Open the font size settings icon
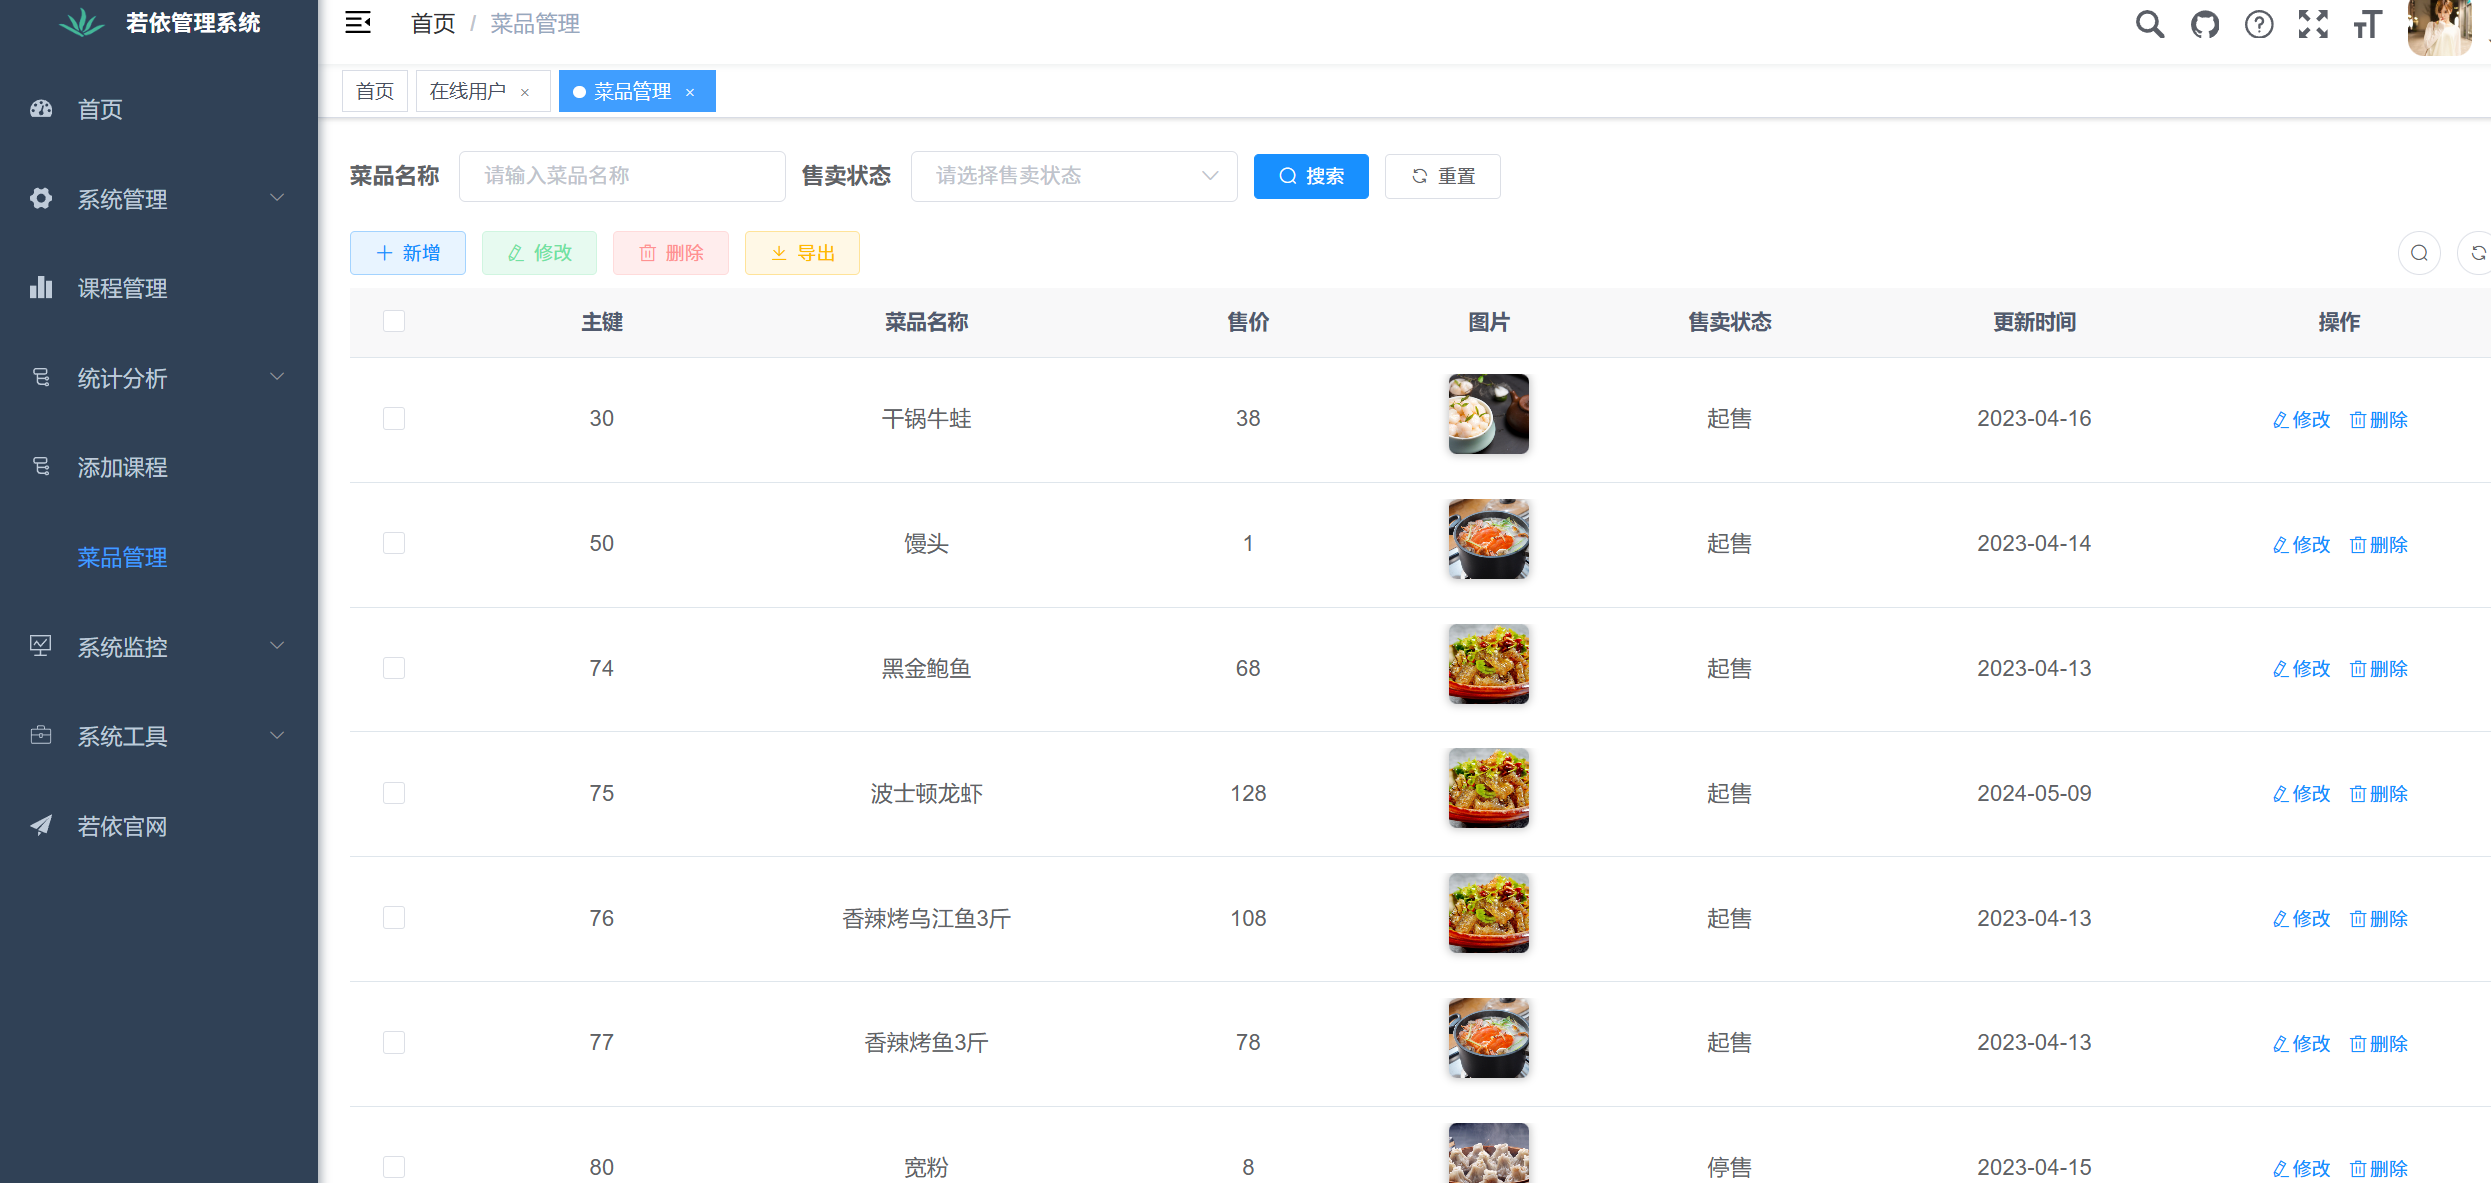 pos(2367,24)
